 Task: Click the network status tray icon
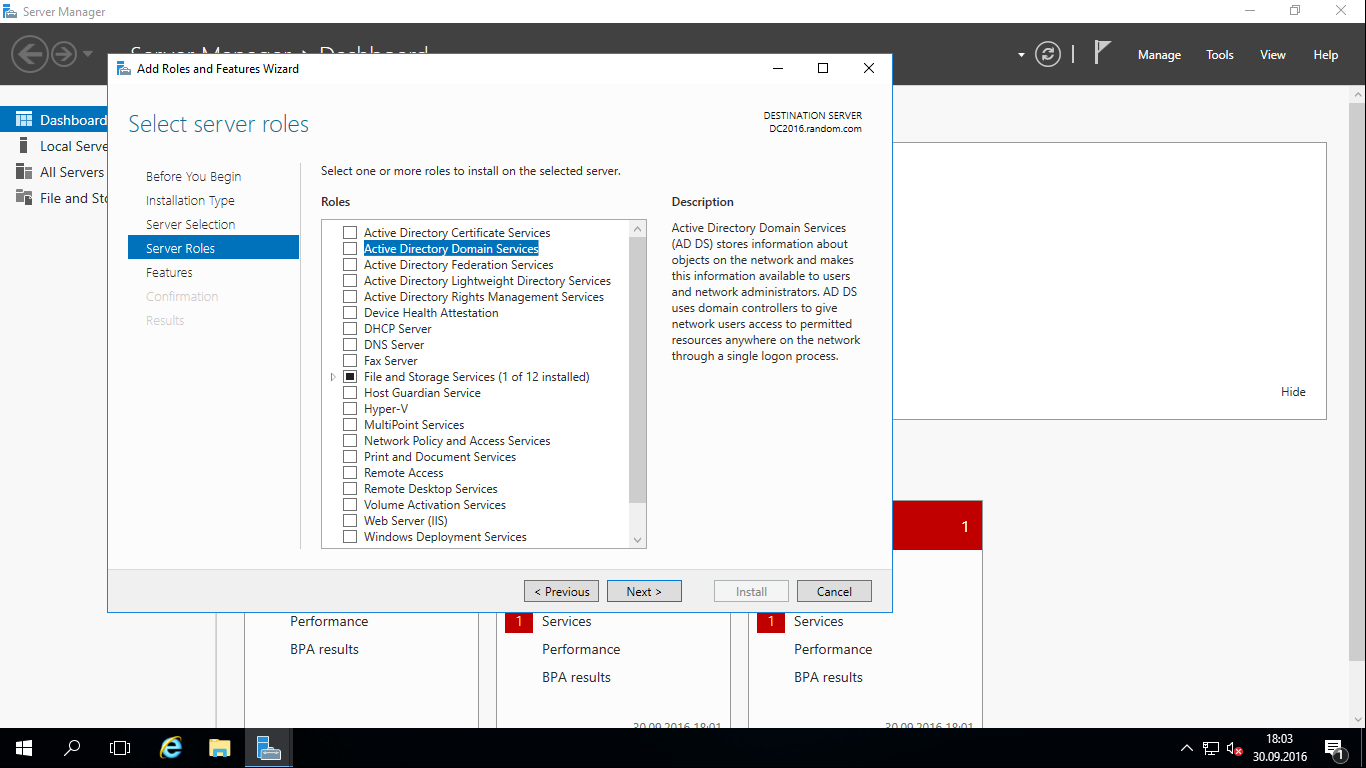[x=1211, y=748]
